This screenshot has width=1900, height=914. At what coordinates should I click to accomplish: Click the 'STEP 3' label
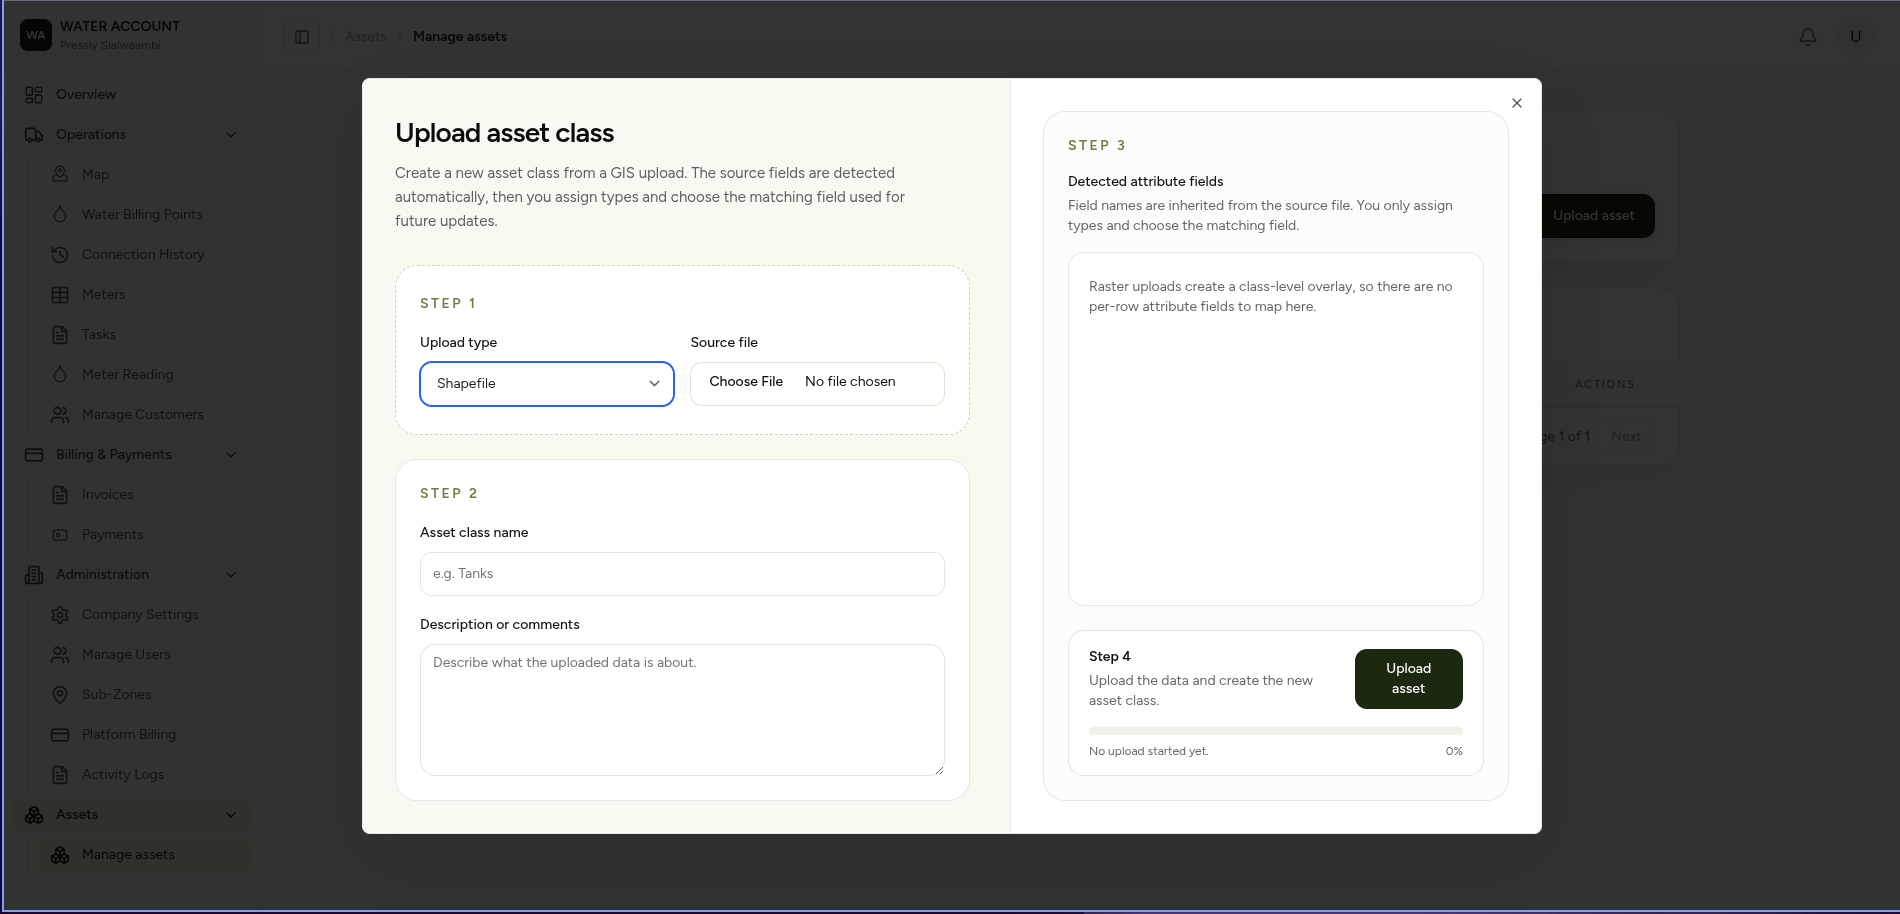pos(1097,145)
